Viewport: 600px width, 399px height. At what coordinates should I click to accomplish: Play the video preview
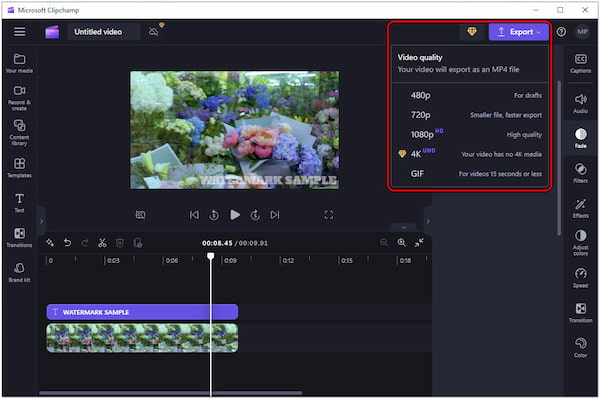[235, 215]
